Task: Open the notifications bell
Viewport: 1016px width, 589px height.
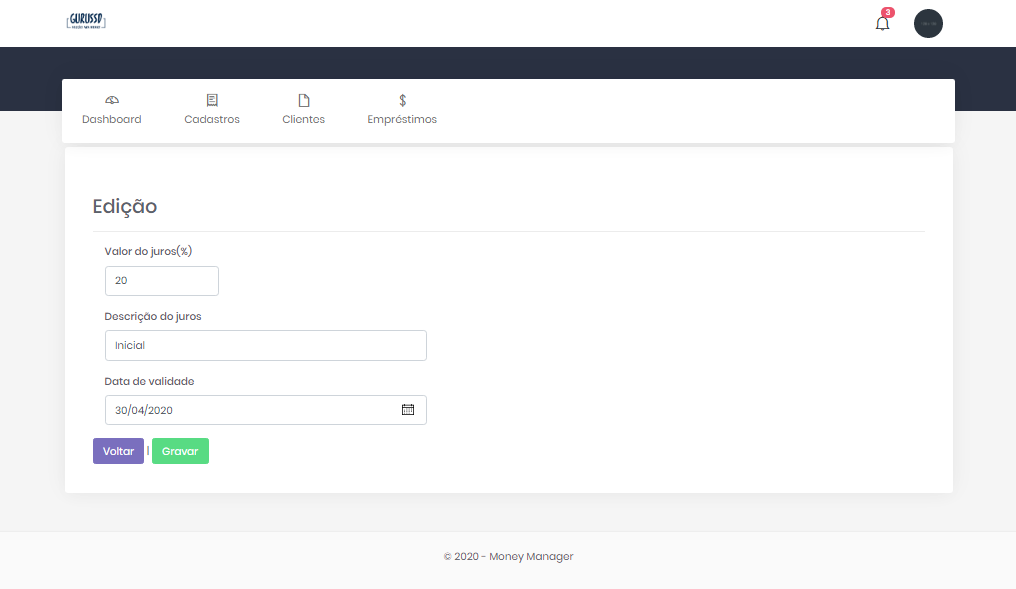Action: (x=882, y=24)
